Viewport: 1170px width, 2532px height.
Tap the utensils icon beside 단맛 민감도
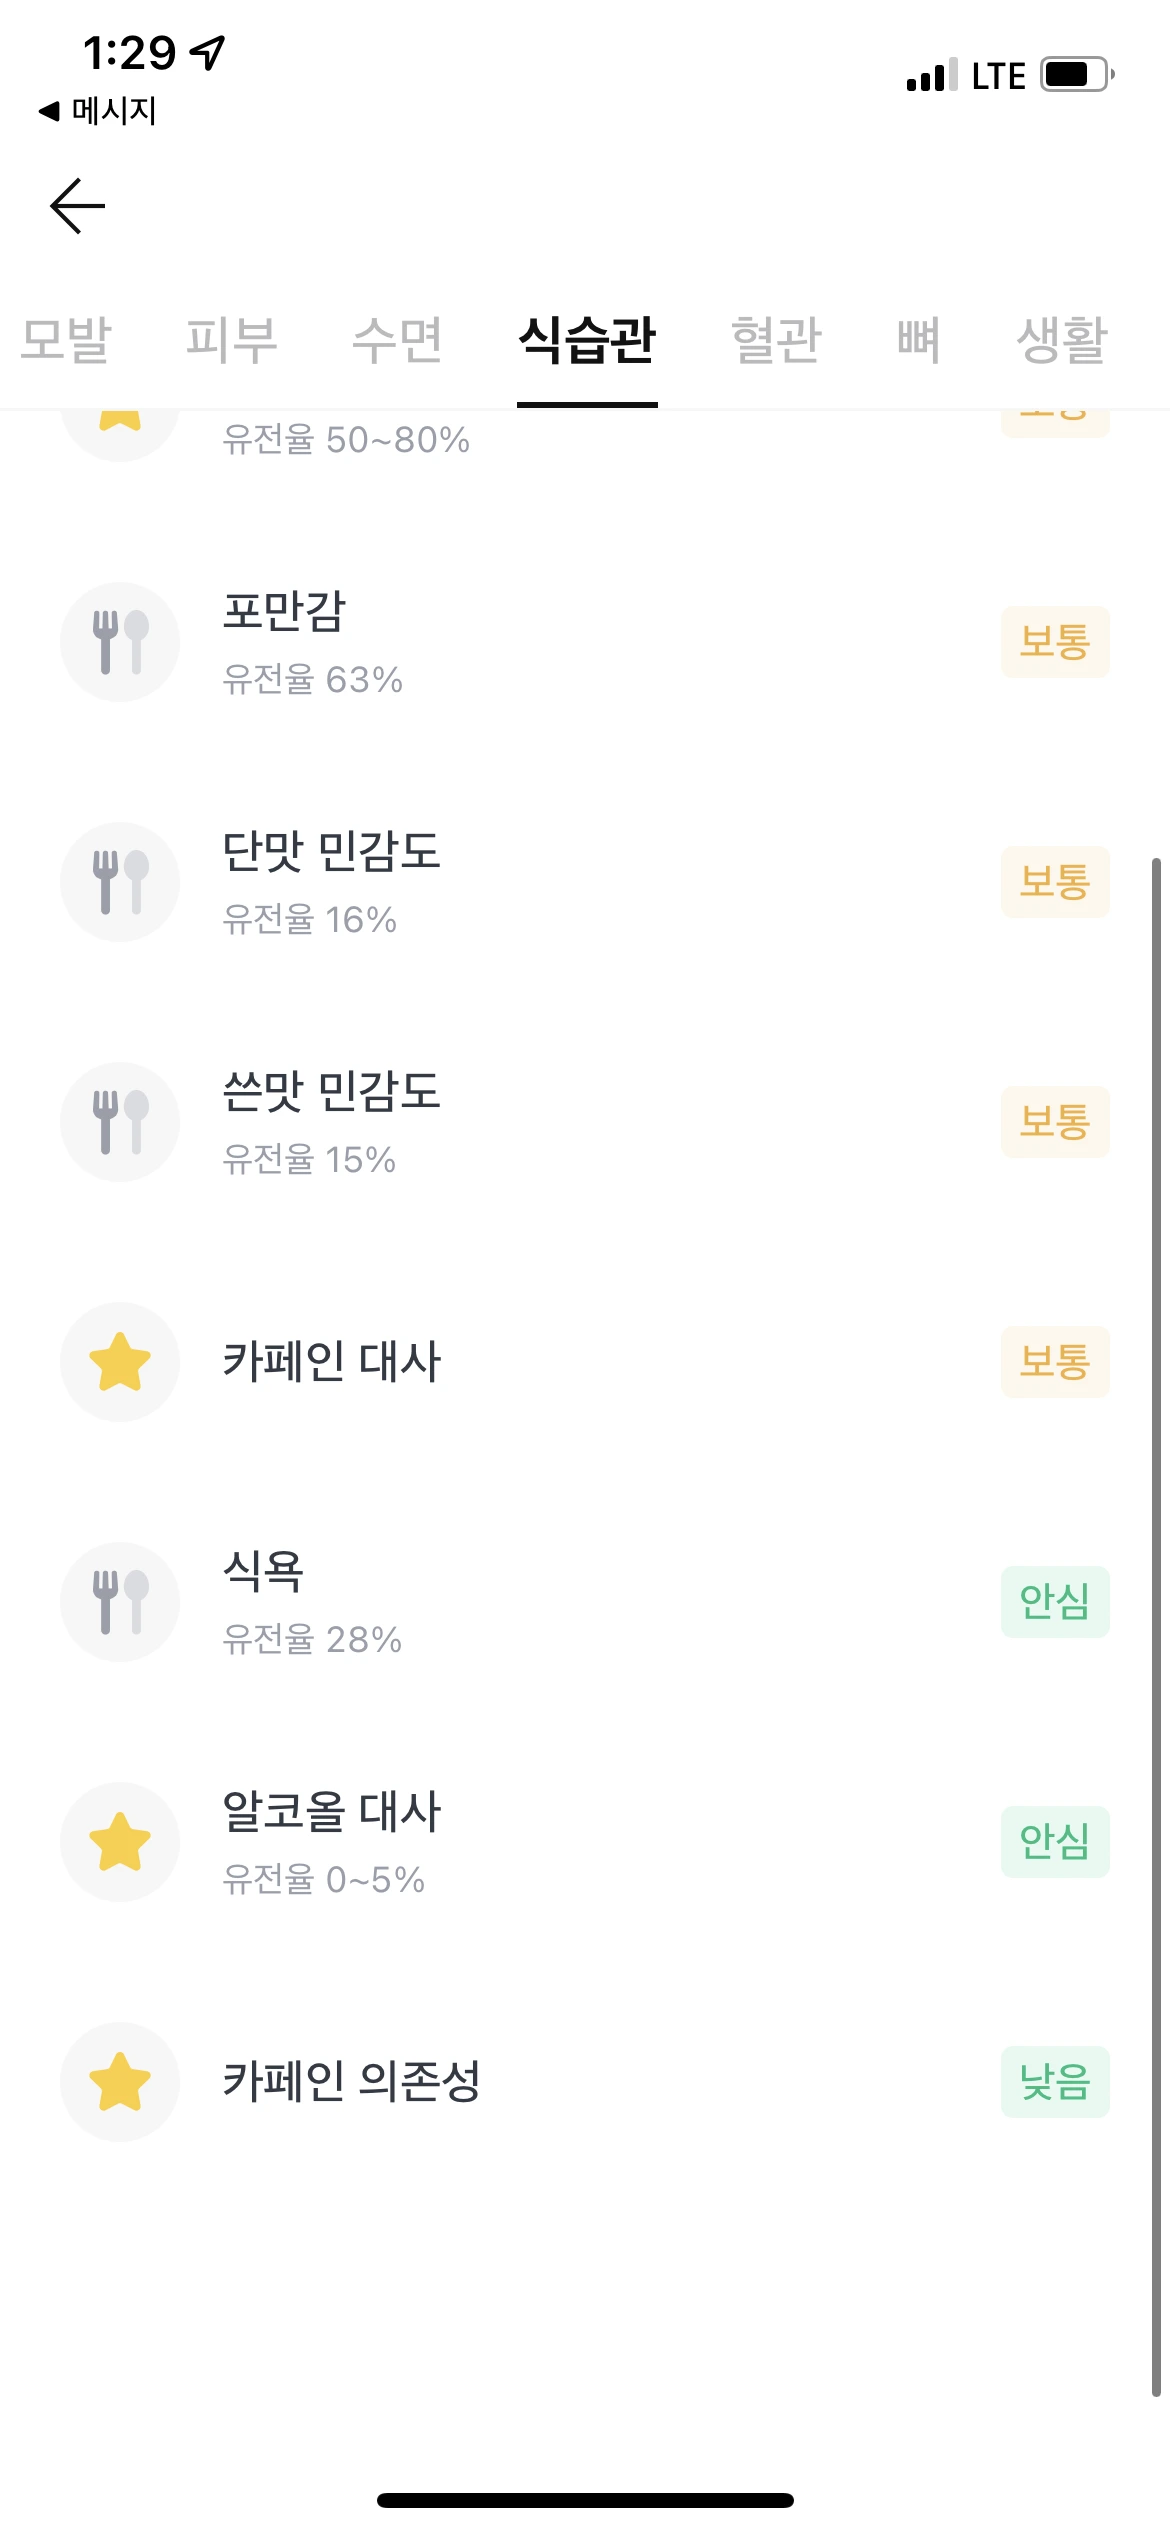(120, 882)
